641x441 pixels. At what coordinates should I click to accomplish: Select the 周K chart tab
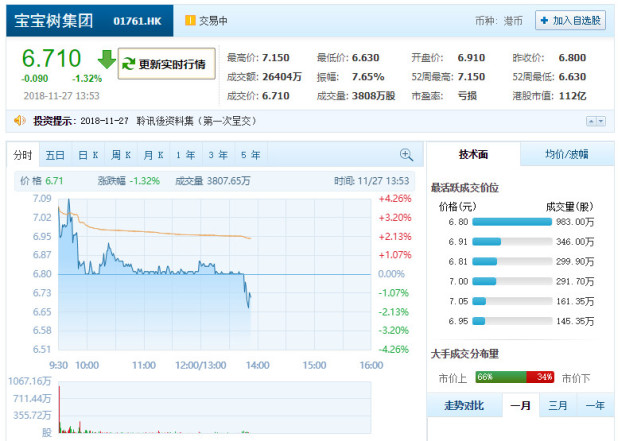pos(121,155)
